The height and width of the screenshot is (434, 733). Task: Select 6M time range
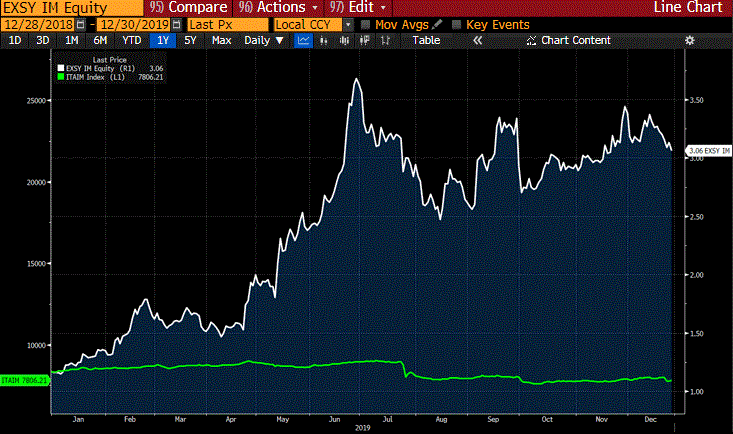(x=100, y=41)
